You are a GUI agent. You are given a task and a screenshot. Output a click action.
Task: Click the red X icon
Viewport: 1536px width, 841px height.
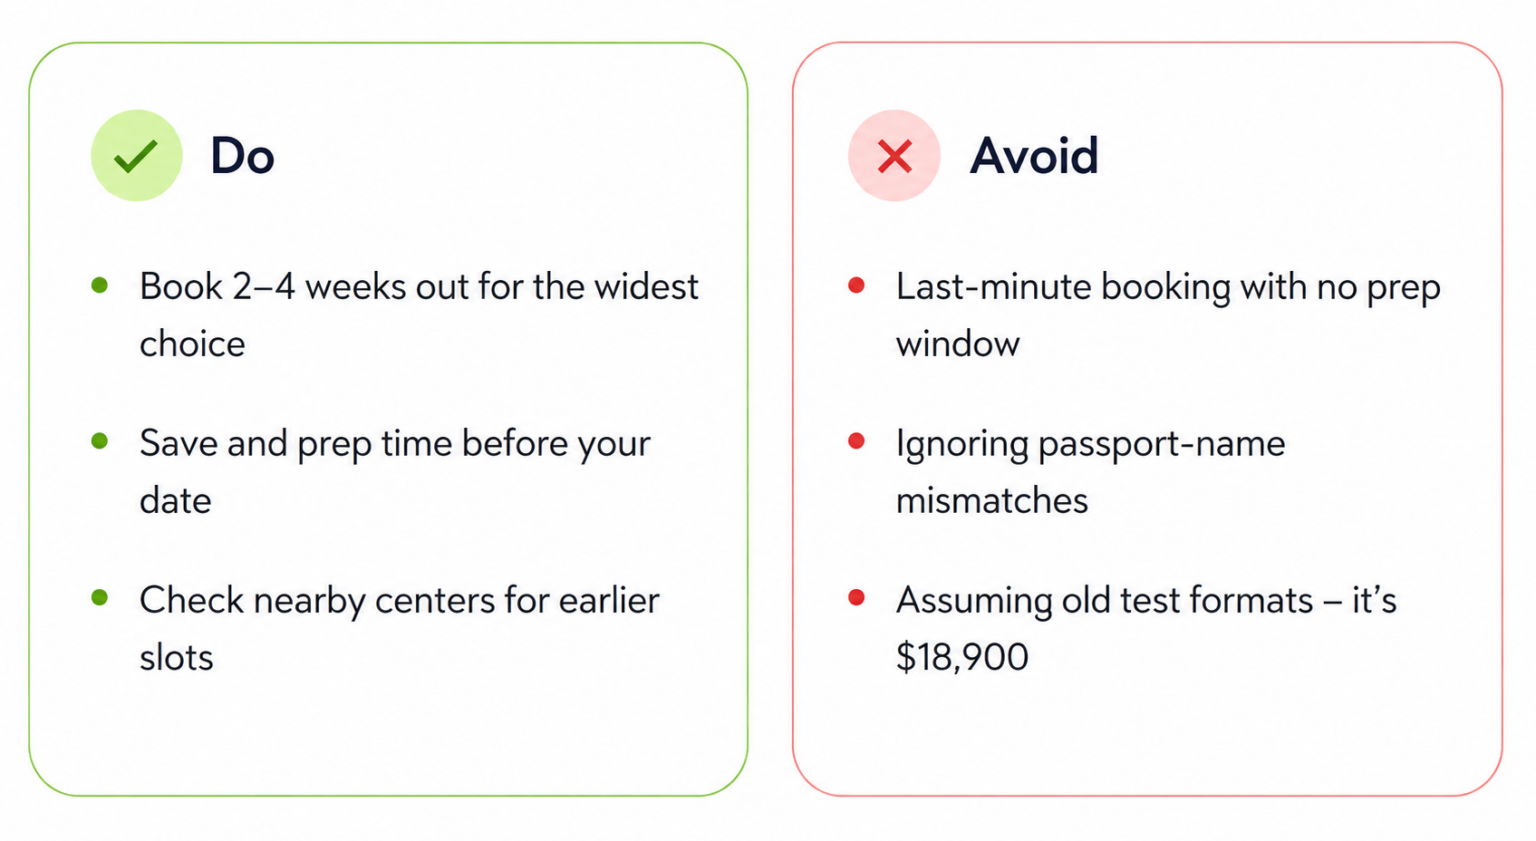coord(894,155)
